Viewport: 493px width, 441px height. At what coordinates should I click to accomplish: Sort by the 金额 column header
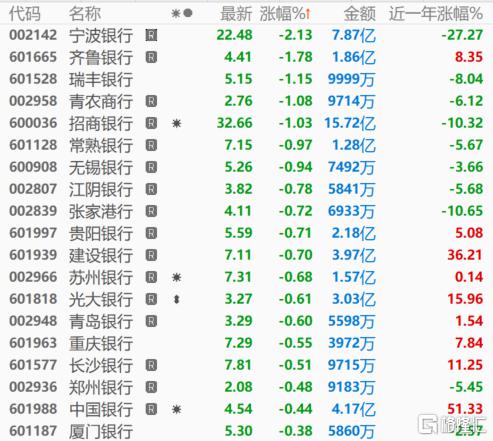pyautogui.click(x=360, y=14)
